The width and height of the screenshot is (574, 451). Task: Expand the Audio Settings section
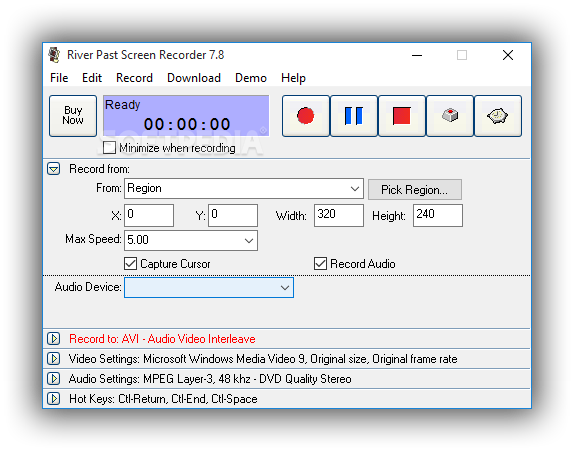tap(53, 379)
